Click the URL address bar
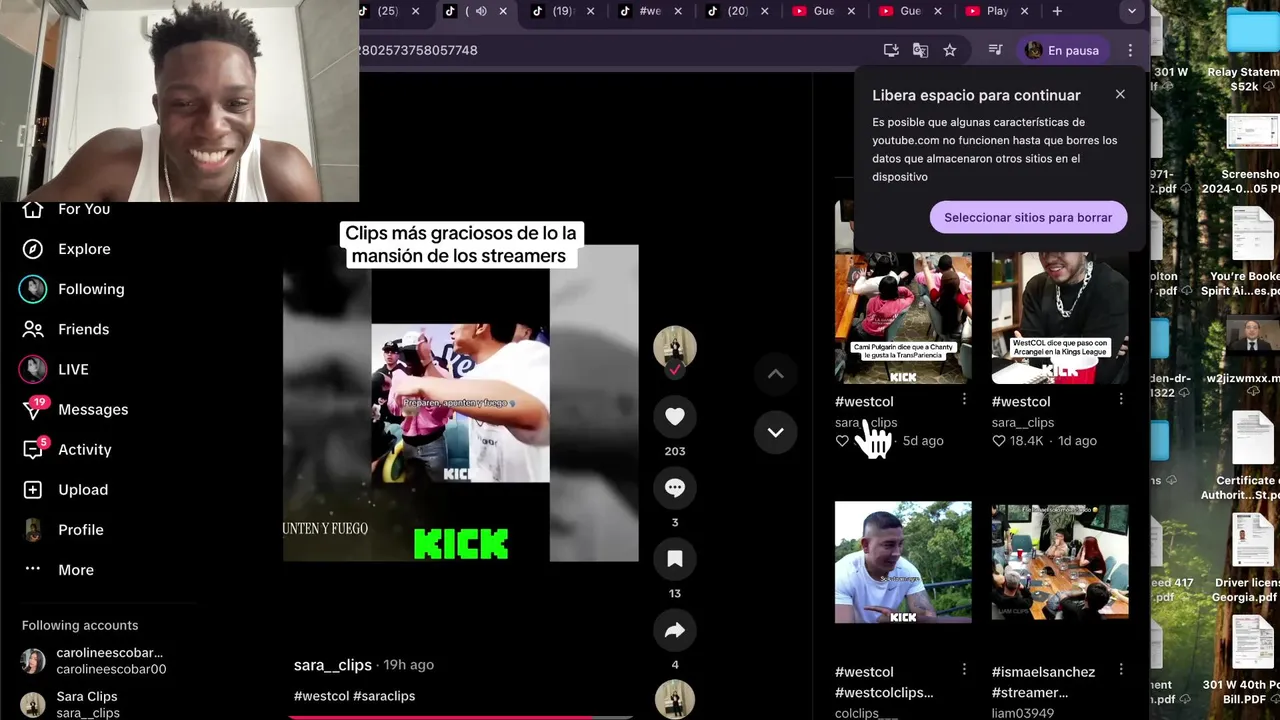Screen dimensions: 1280x720 (x=610, y=50)
